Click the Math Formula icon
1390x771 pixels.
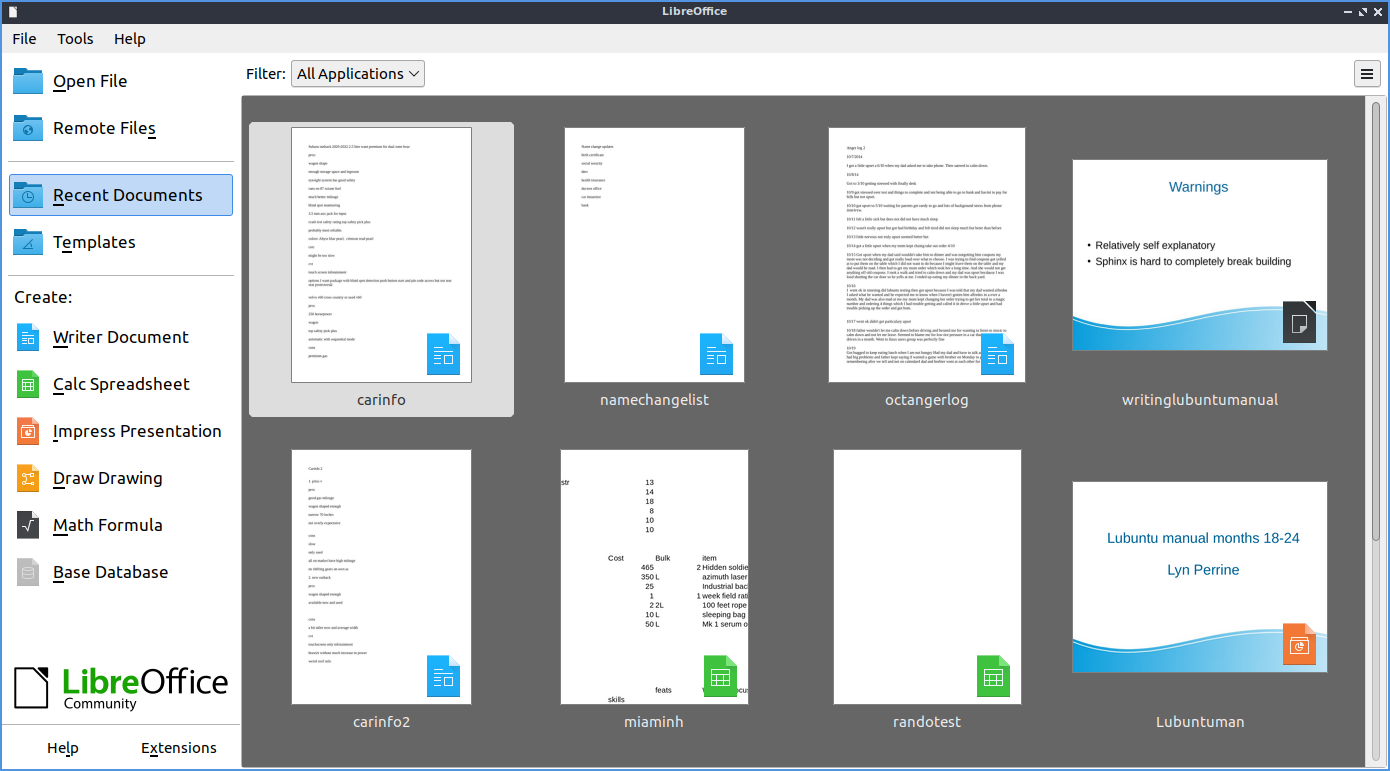pos(28,525)
